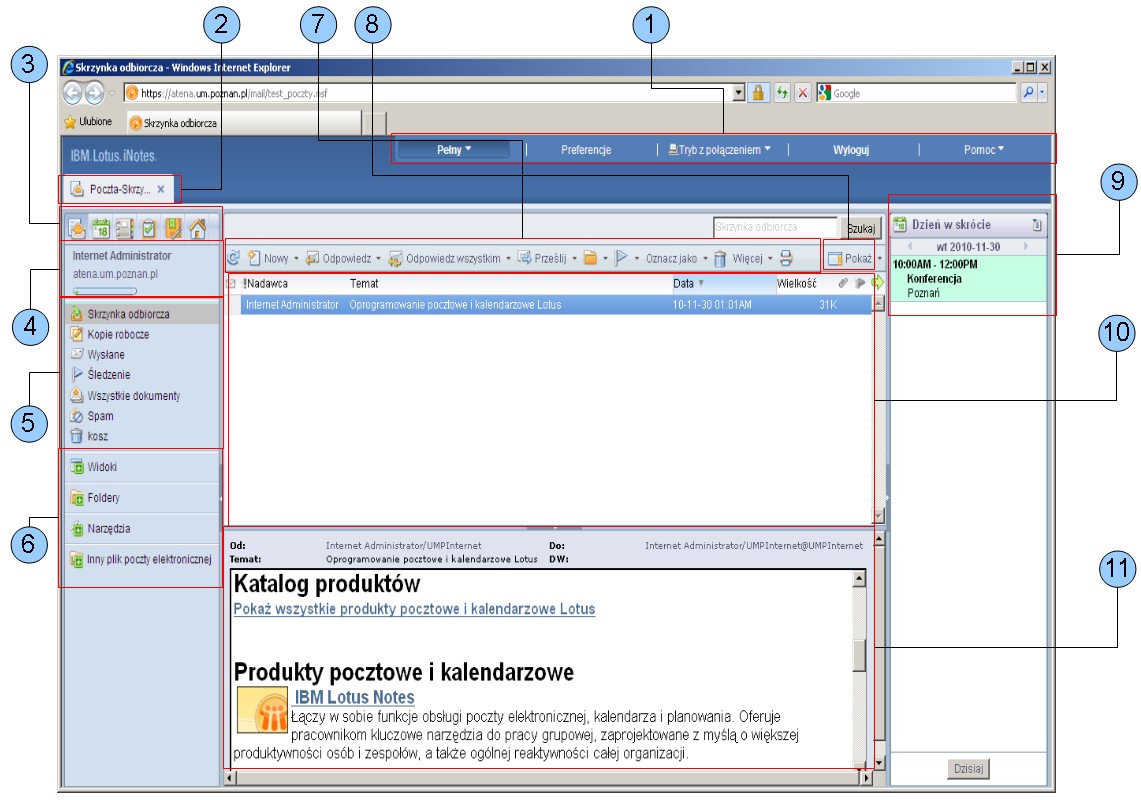The image size is (1141, 800).
Task: Open the Konferencja Poznań calendar entry
Action: [968, 278]
